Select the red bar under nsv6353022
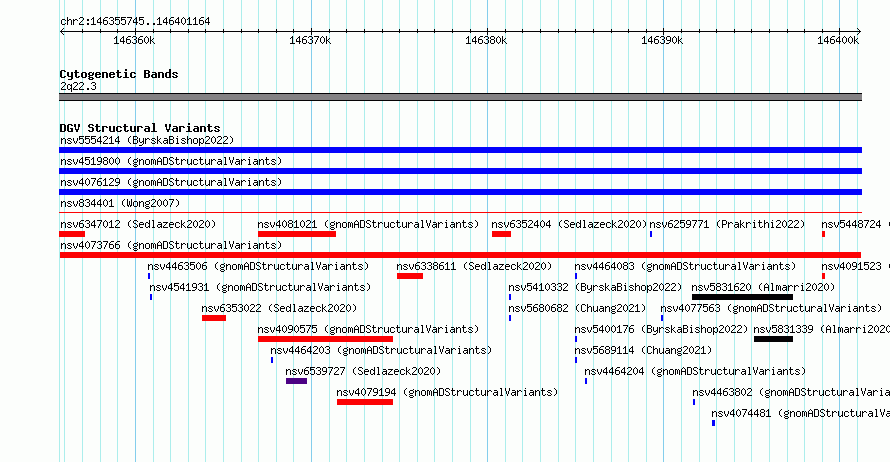The image size is (890, 462). click(214, 318)
